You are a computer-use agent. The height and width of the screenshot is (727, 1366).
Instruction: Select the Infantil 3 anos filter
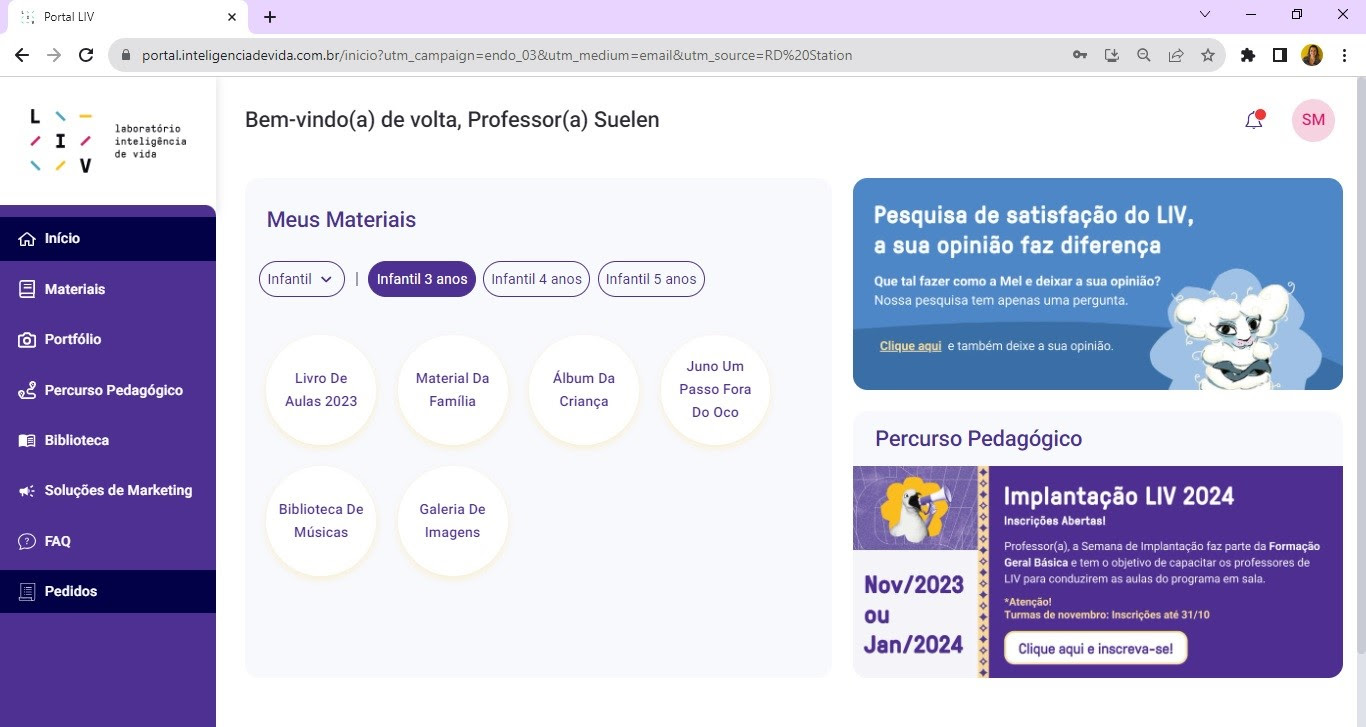[x=422, y=279]
